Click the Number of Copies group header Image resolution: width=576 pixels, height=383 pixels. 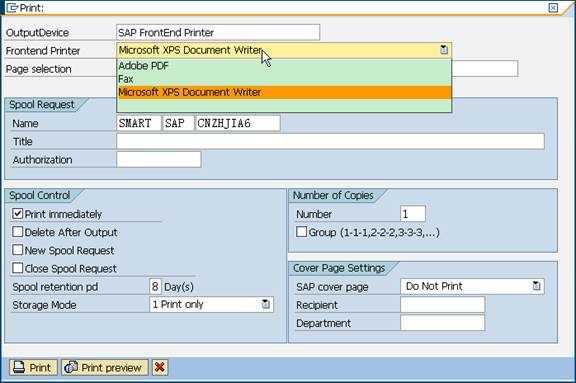click(x=333, y=195)
